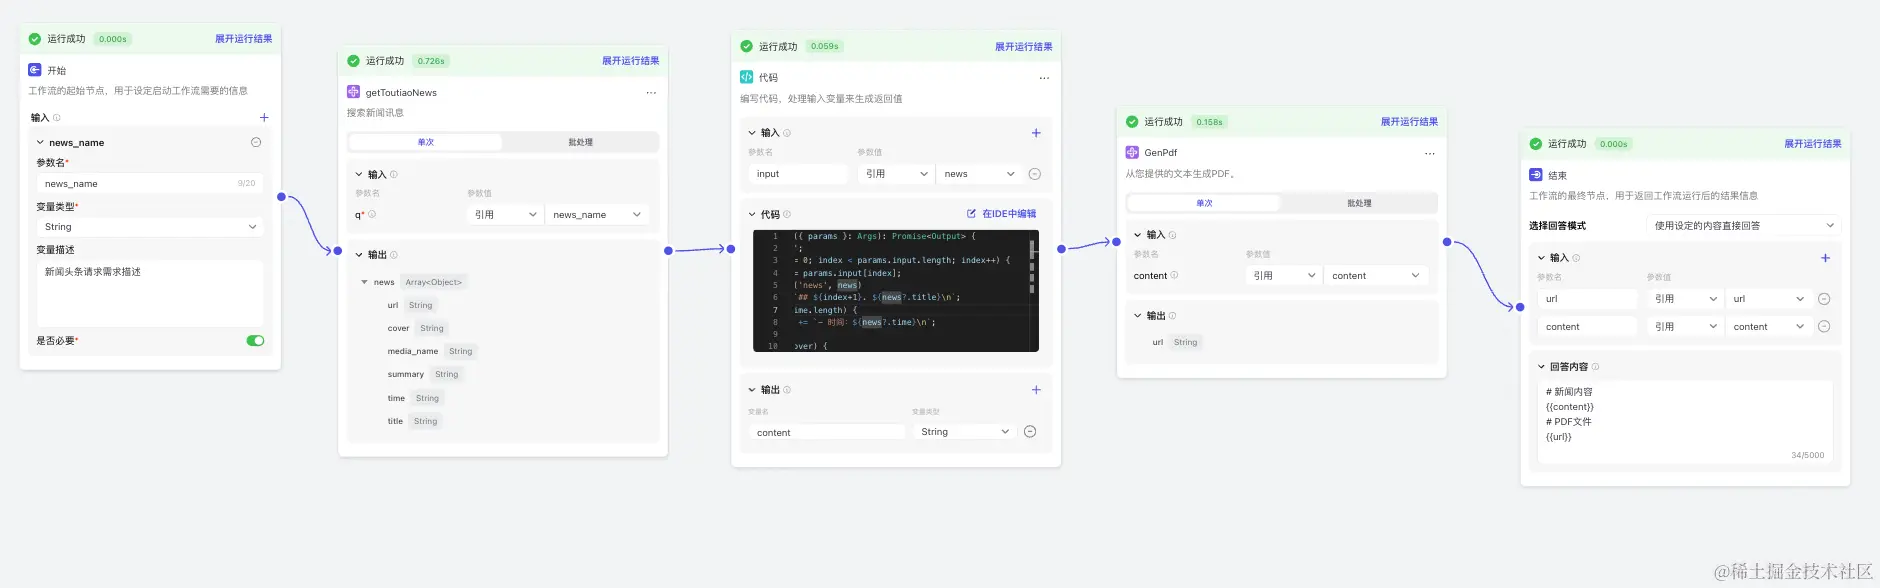
Task: Open 代码 node more options menu
Action: tap(1044, 78)
